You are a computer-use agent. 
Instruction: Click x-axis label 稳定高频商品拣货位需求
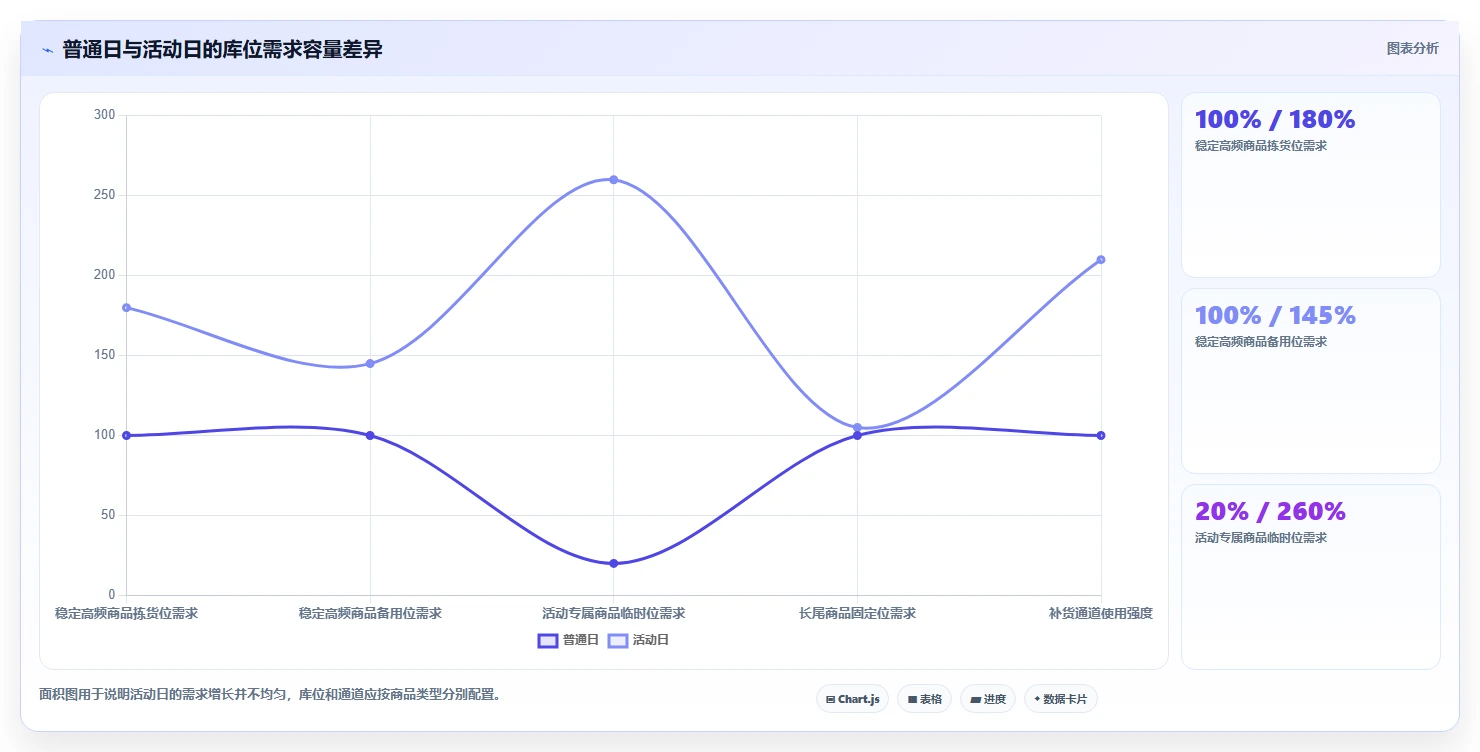coord(126,613)
